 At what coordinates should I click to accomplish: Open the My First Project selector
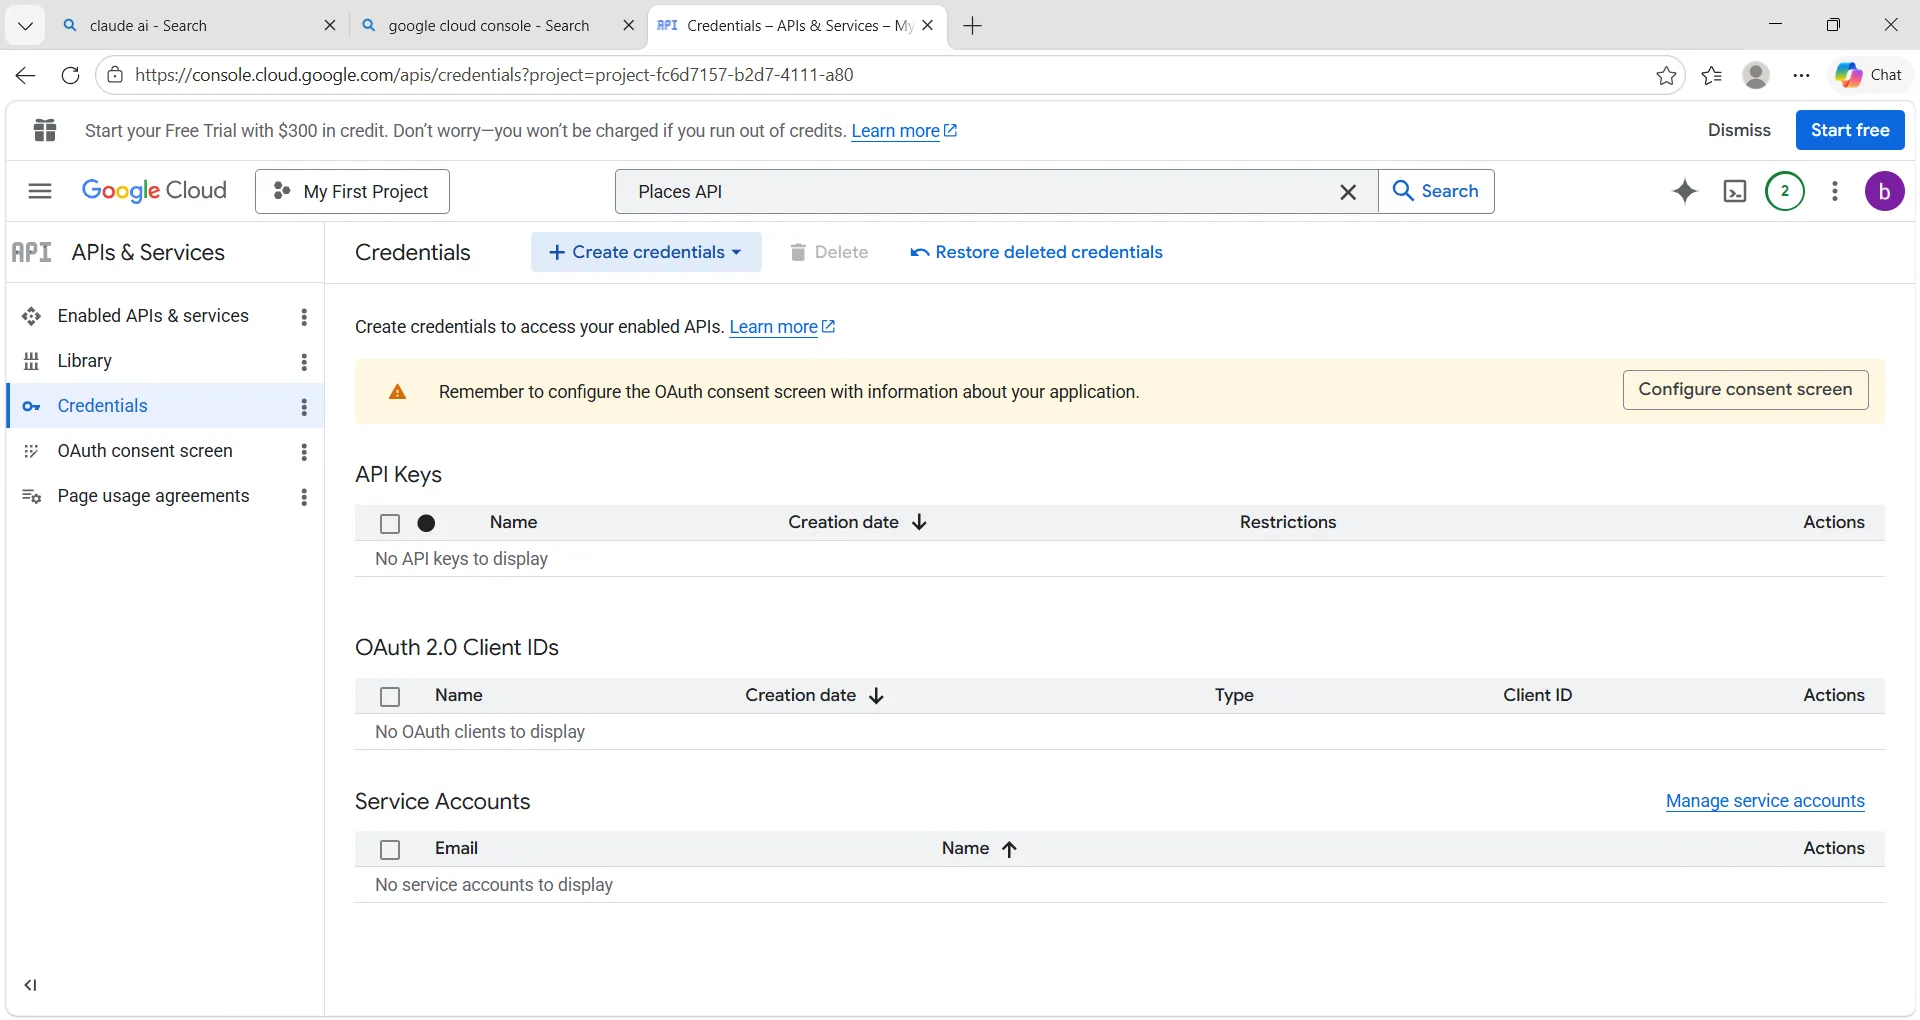pos(352,191)
